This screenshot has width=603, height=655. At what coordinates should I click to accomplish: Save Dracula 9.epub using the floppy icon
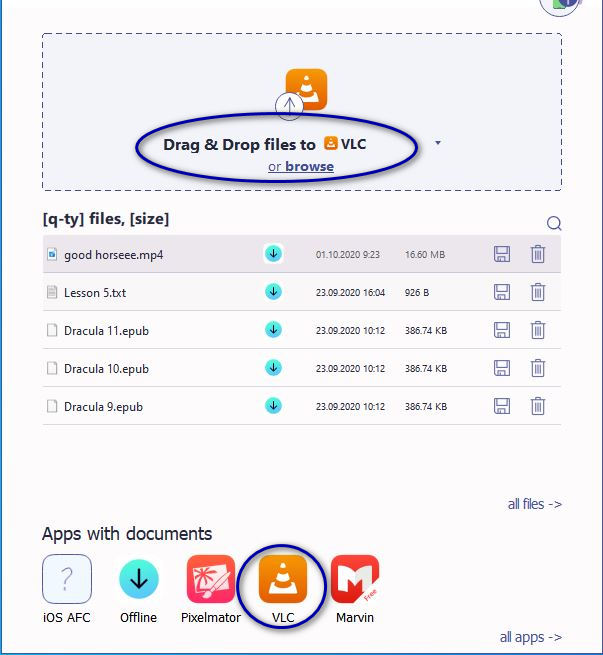pos(502,406)
